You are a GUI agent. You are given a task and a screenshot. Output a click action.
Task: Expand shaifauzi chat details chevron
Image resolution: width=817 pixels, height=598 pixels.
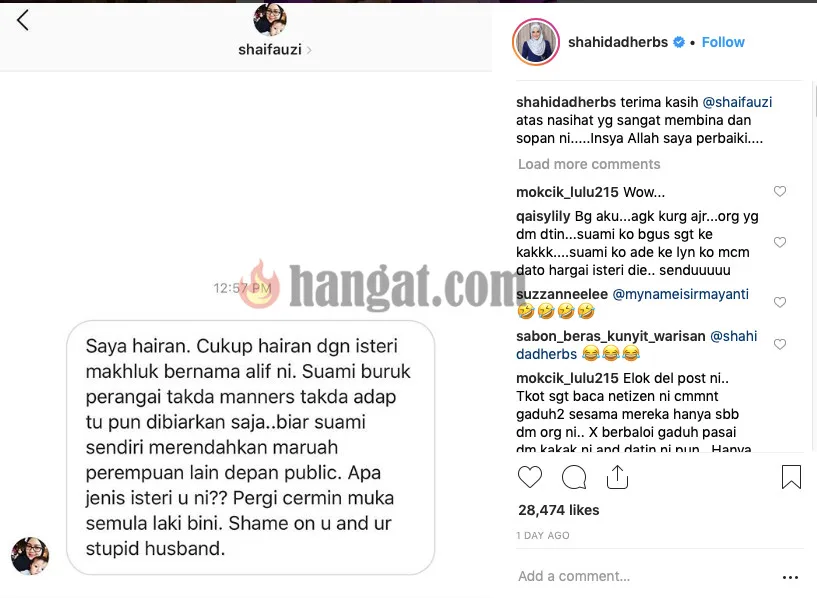[309, 50]
